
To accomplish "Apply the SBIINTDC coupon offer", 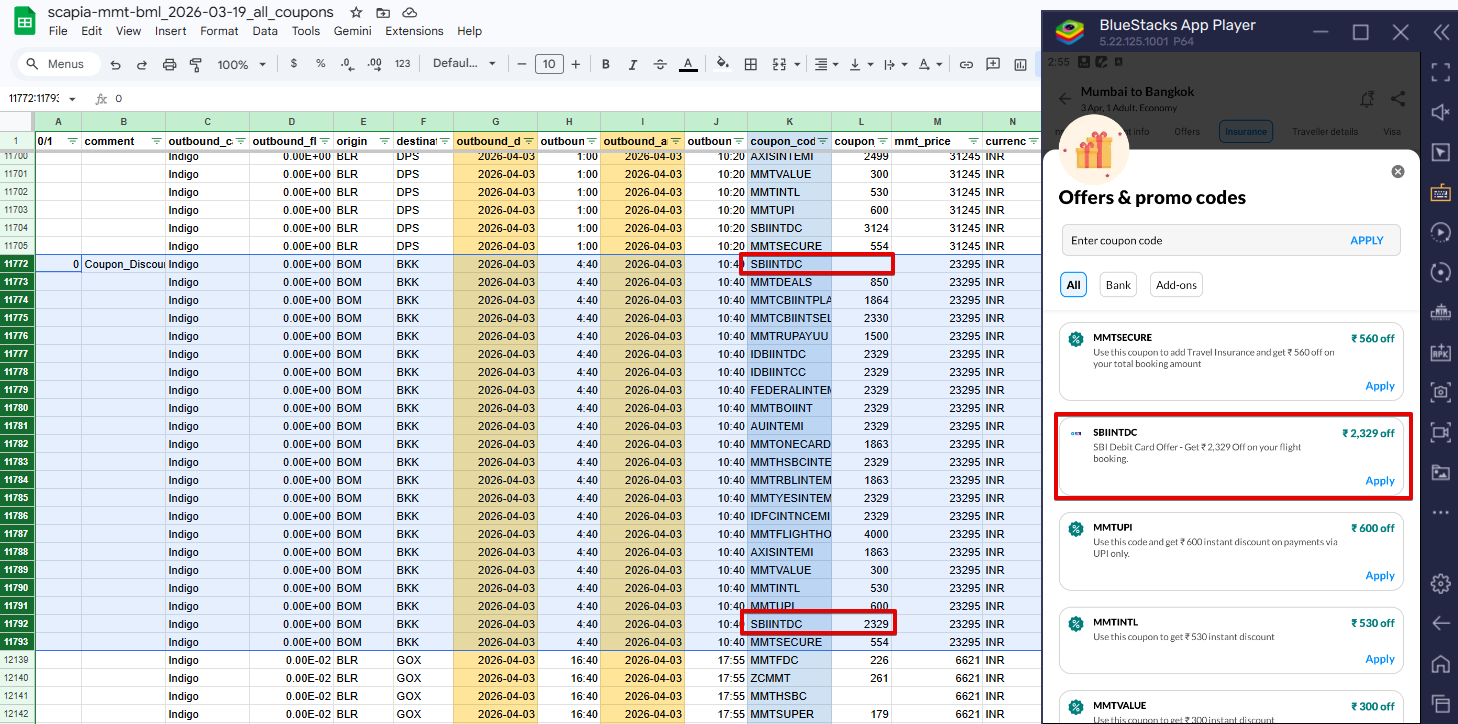I will click(1379, 481).
